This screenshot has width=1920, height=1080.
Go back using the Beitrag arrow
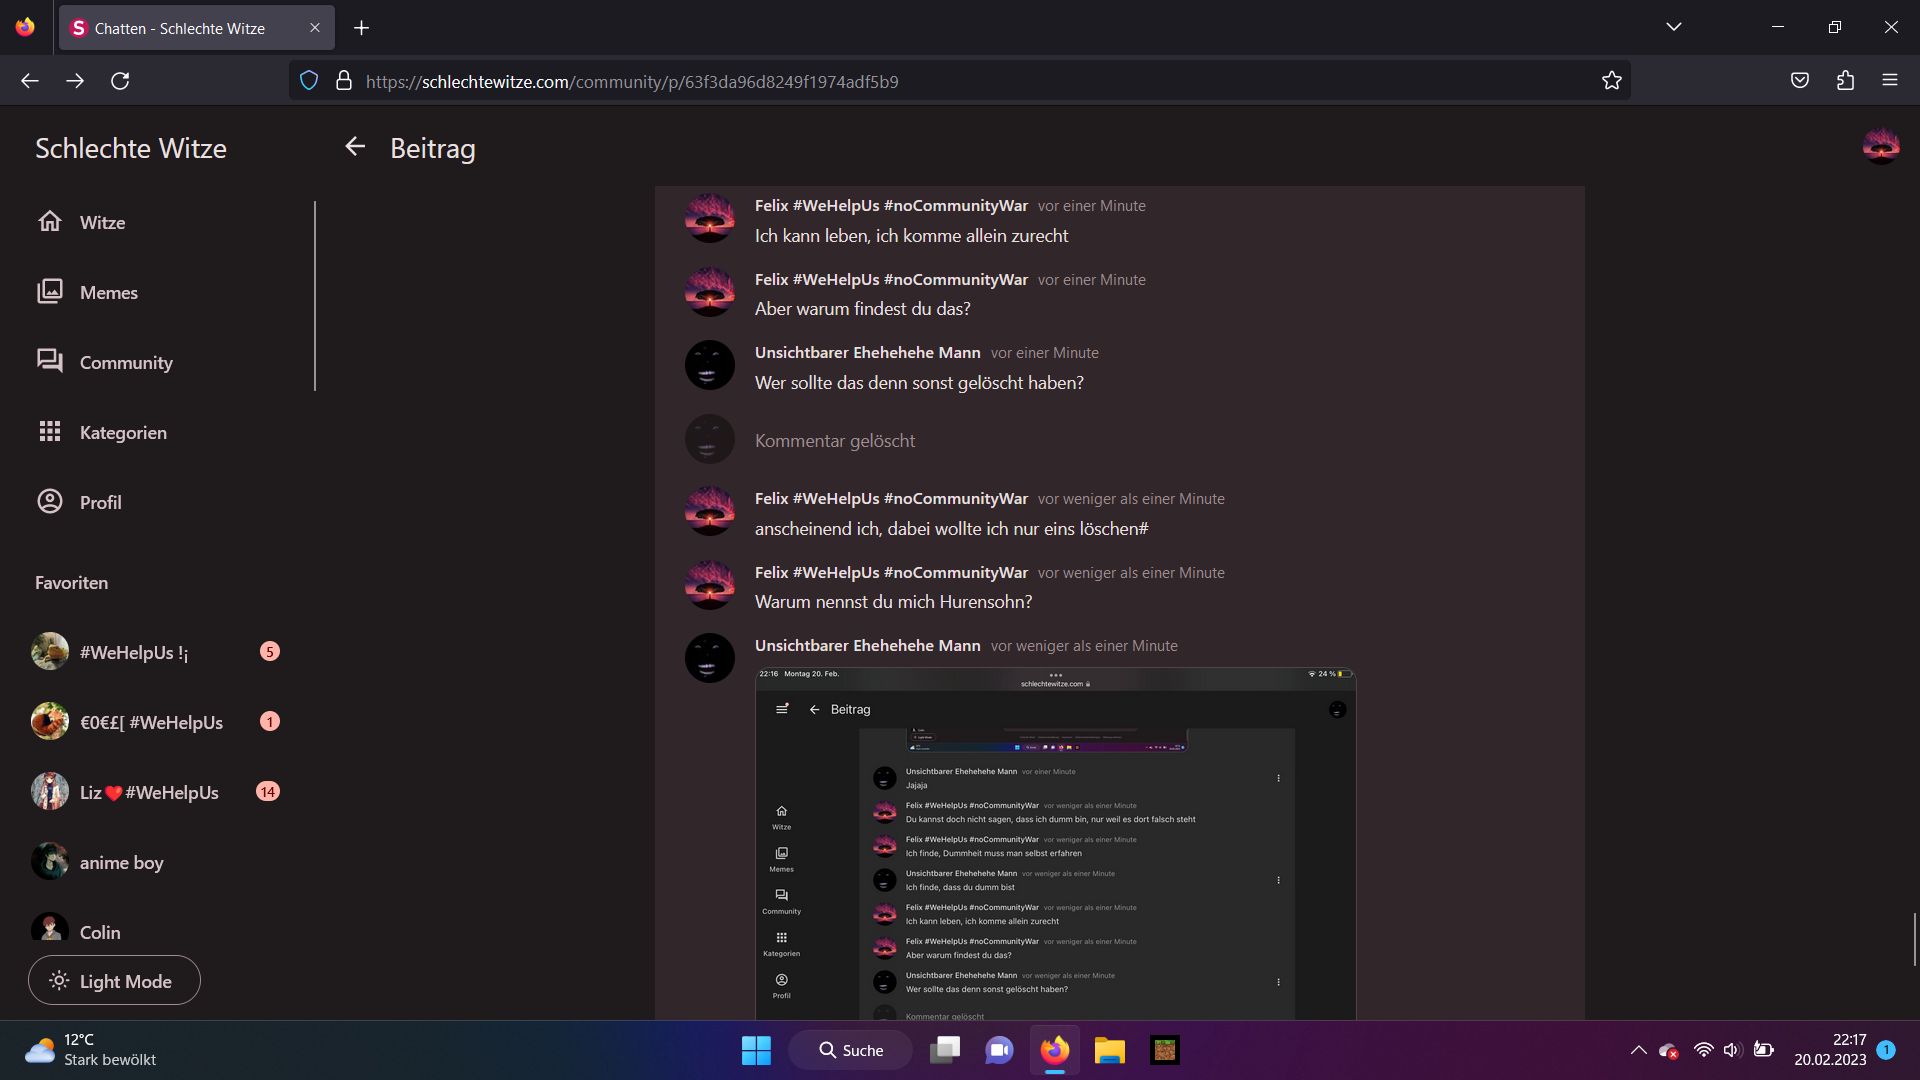click(355, 147)
